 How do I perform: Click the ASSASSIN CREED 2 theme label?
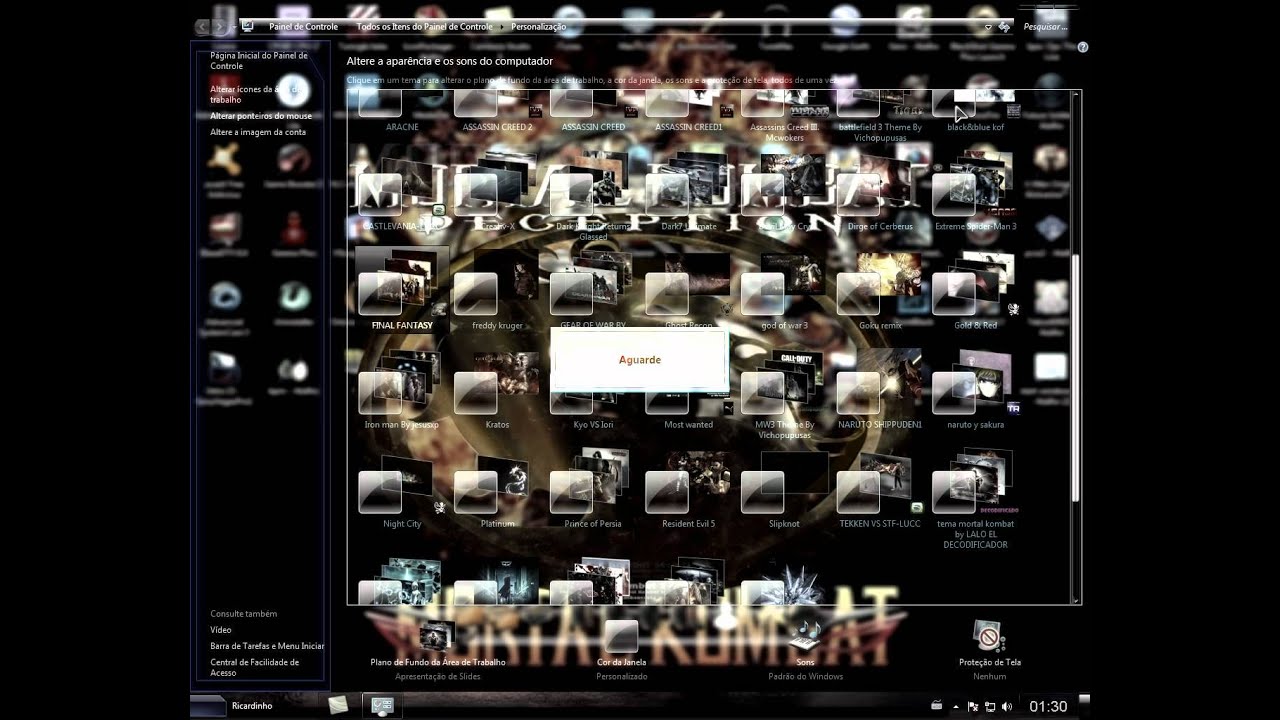pos(497,127)
